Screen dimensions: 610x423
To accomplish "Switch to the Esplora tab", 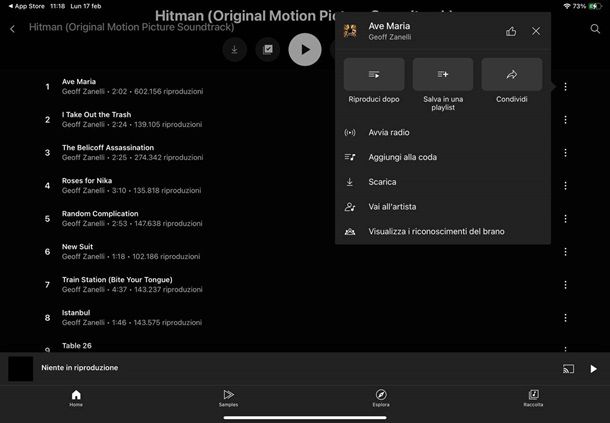I will coord(381,398).
